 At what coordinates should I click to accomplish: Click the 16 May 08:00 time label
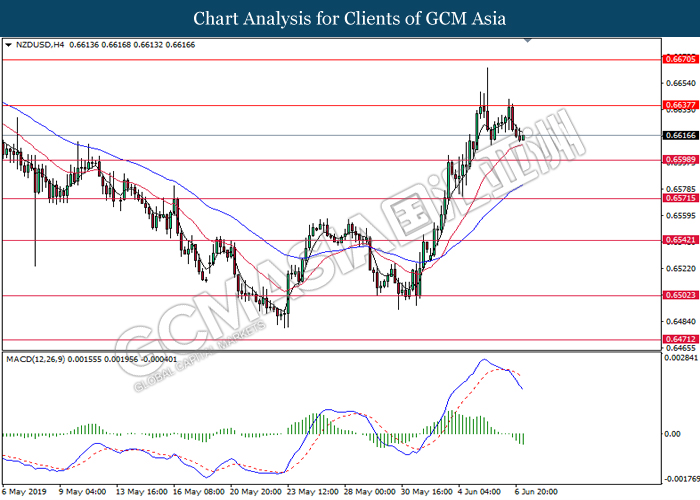(x=199, y=492)
